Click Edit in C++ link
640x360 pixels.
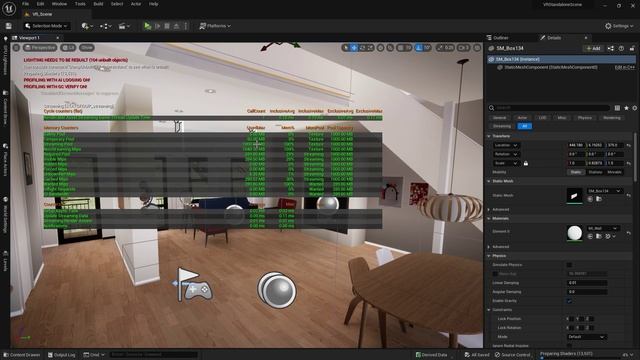(x=624, y=67)
